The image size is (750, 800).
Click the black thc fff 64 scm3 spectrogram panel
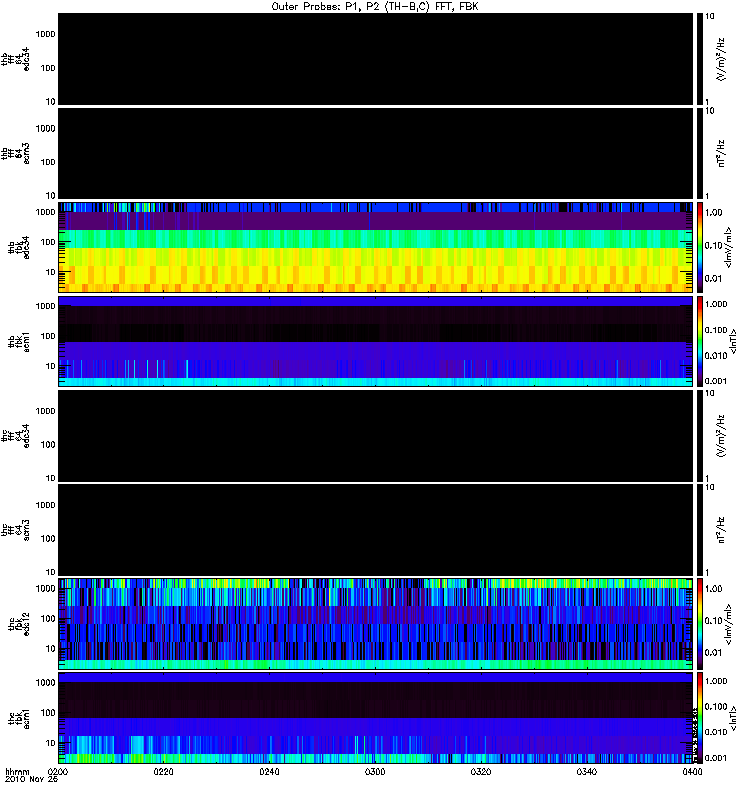point(376,530)
